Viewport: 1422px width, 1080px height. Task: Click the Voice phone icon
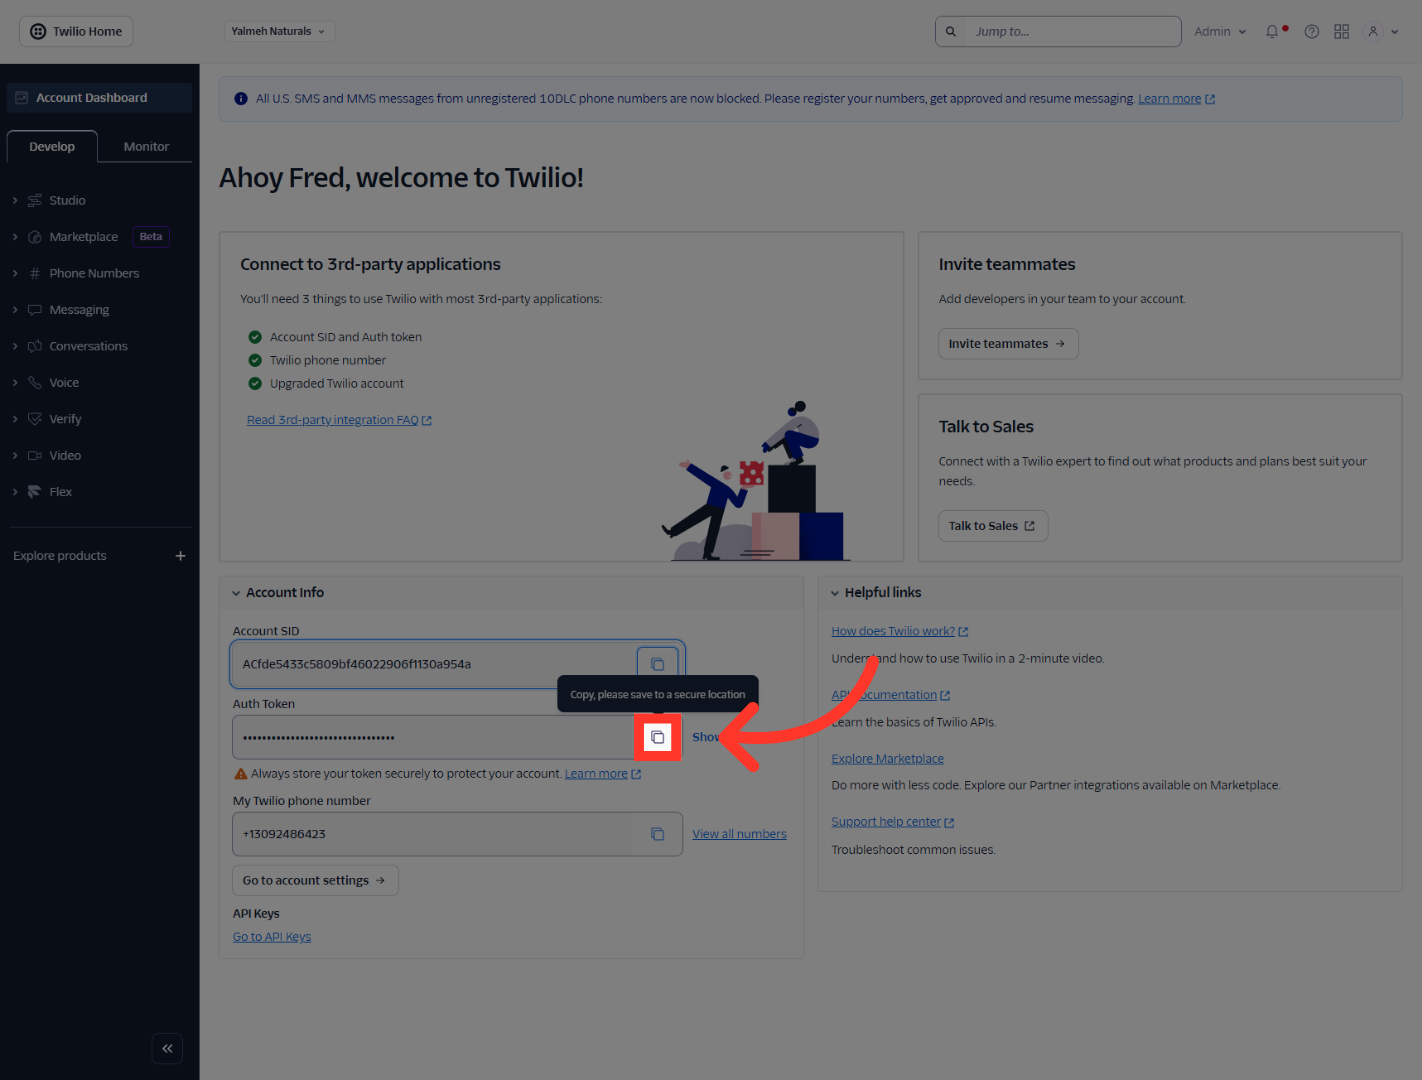(x=35, y=382)
